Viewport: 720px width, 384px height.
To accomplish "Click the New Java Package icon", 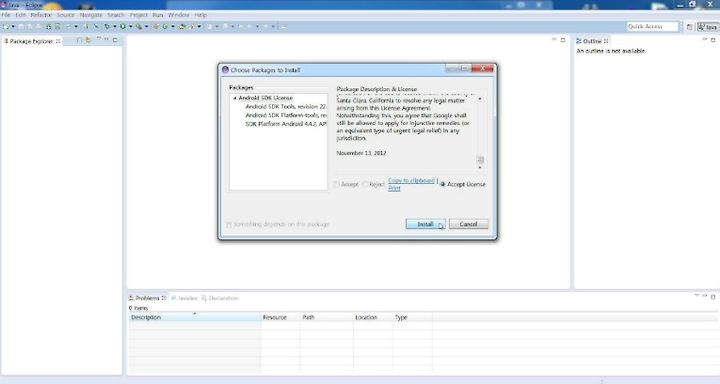I will (x=156, y=27).
